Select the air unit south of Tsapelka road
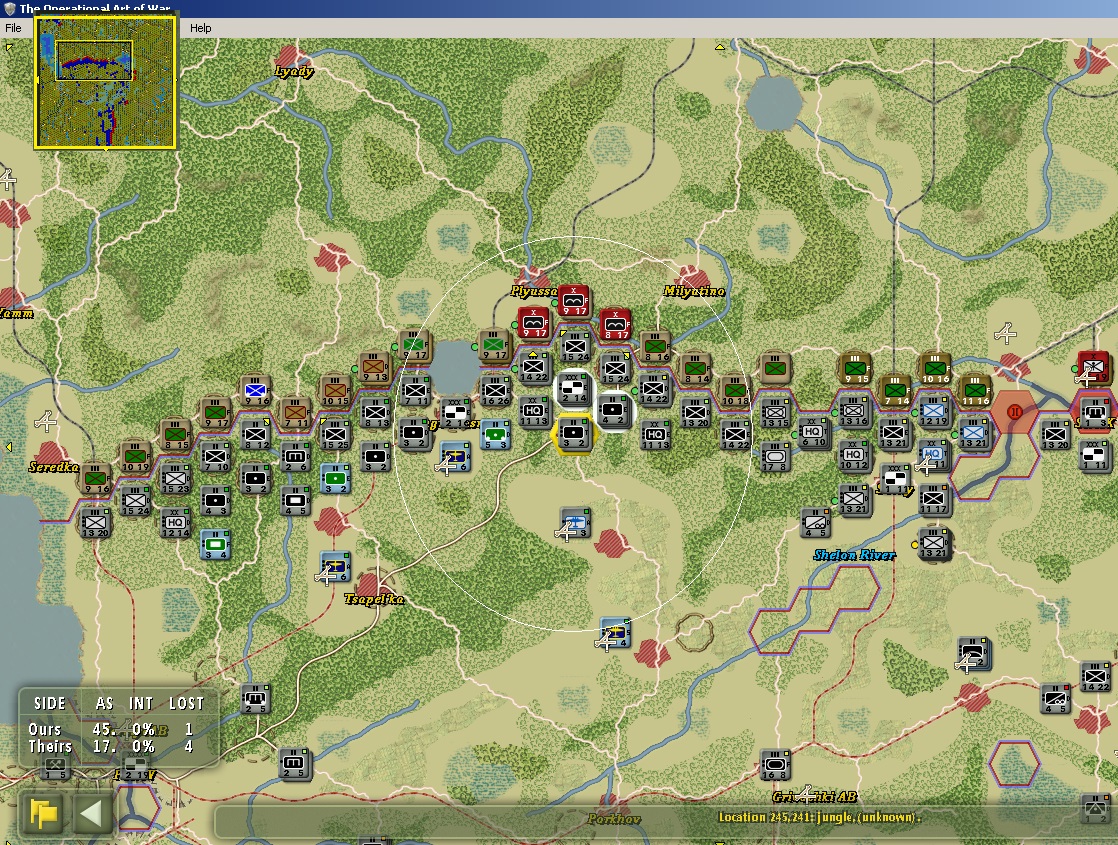This screenshot has width=1118, height=845. (334, 568)
